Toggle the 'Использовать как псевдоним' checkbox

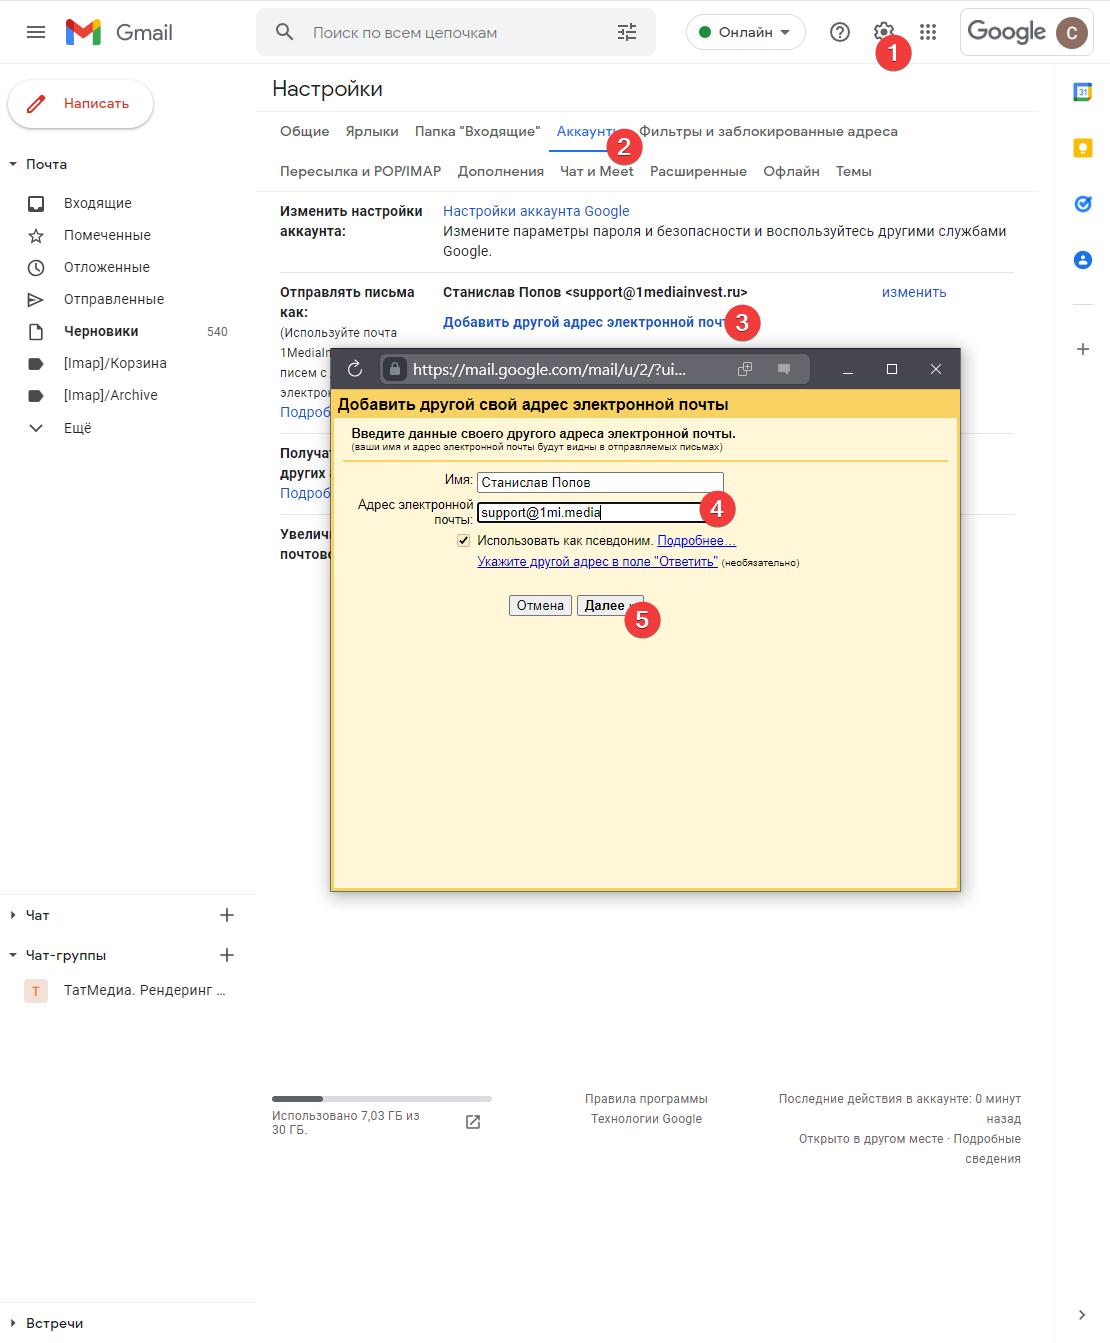click(x=464, y=540)
